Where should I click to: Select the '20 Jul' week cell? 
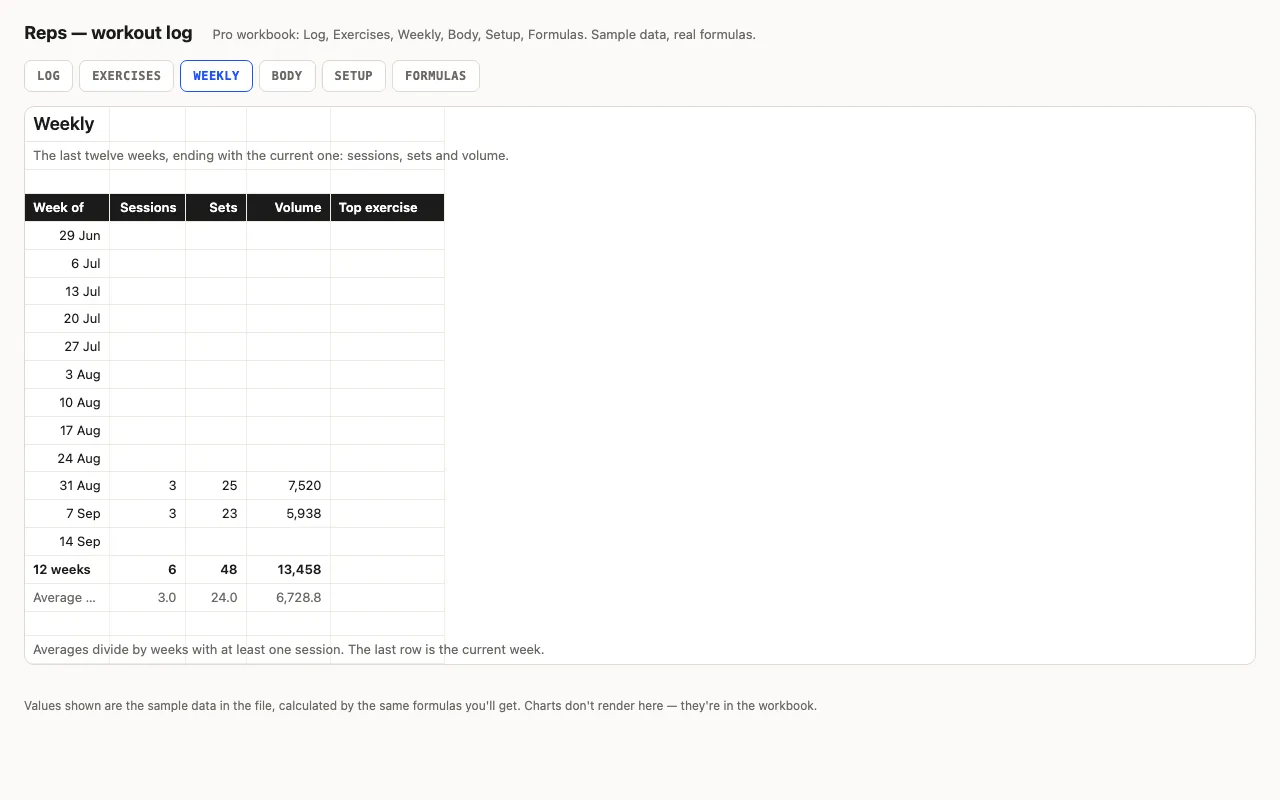67,319
